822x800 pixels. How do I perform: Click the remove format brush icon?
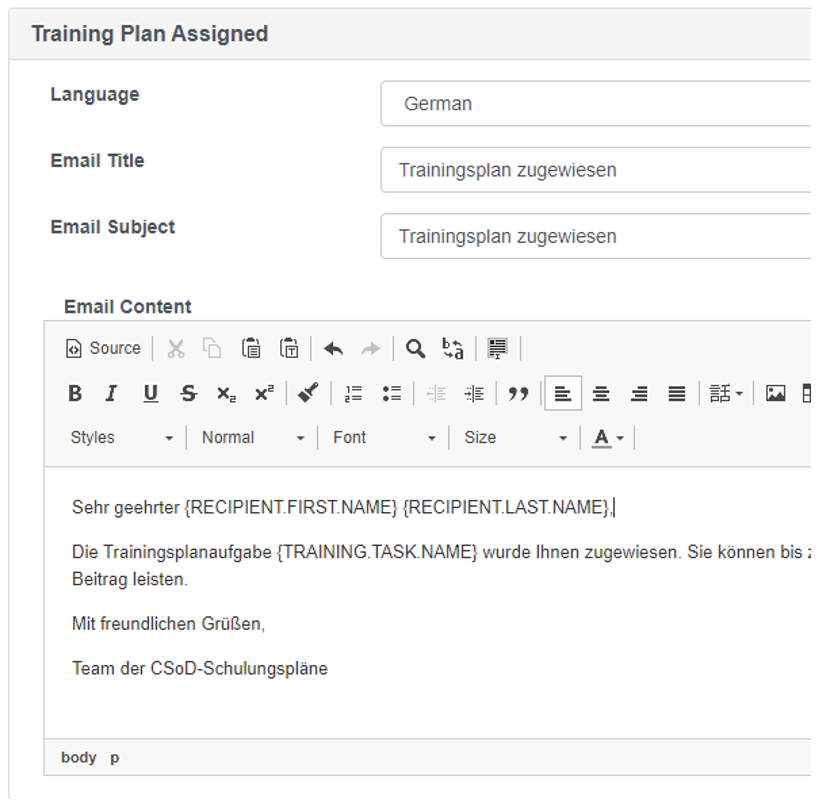(308, 393)
